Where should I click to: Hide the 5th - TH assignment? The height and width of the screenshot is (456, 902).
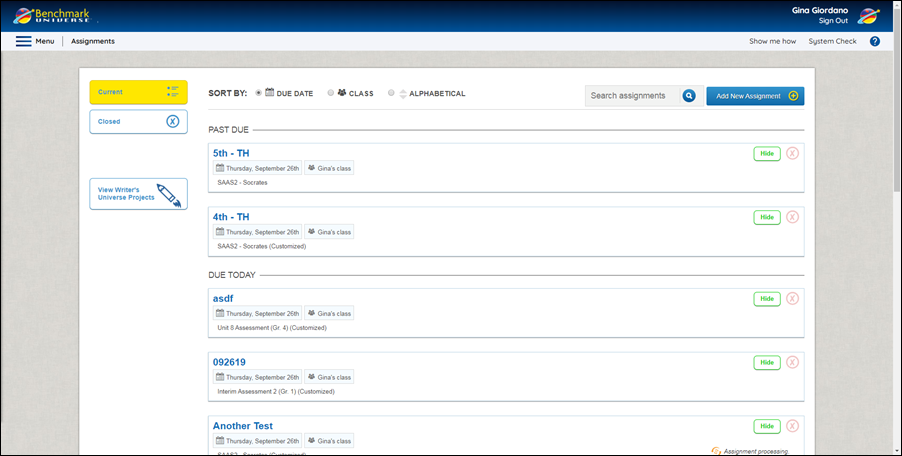click(x=767, y=154)
